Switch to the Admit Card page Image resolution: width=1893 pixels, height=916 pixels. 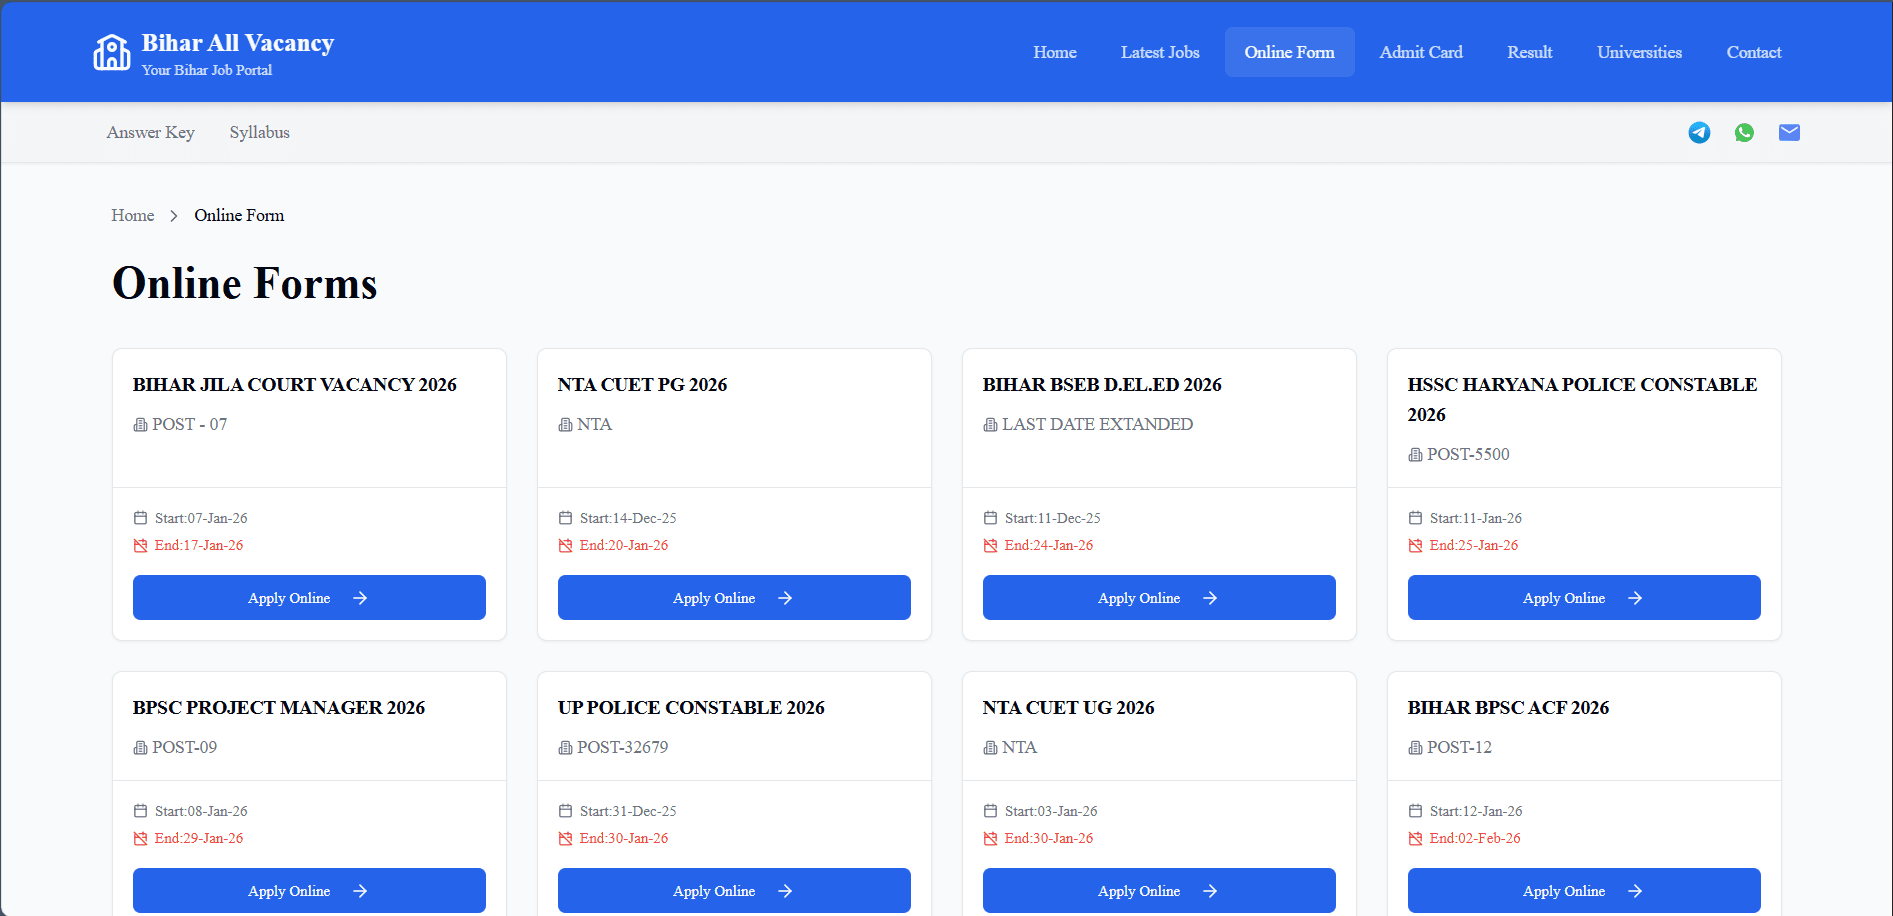(1420, 52)
